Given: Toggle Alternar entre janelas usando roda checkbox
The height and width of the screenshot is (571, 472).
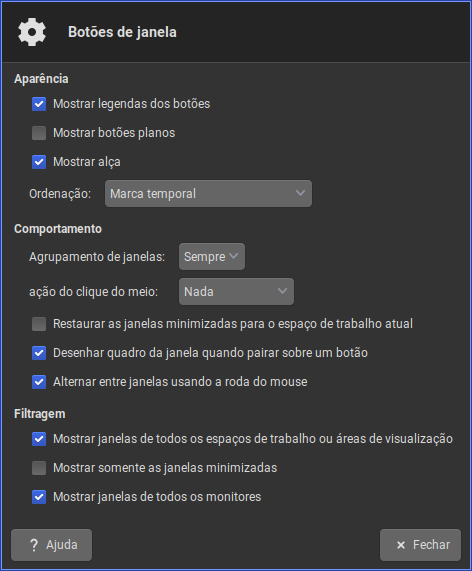Looking at the screenshot, I should click(39, 382).
